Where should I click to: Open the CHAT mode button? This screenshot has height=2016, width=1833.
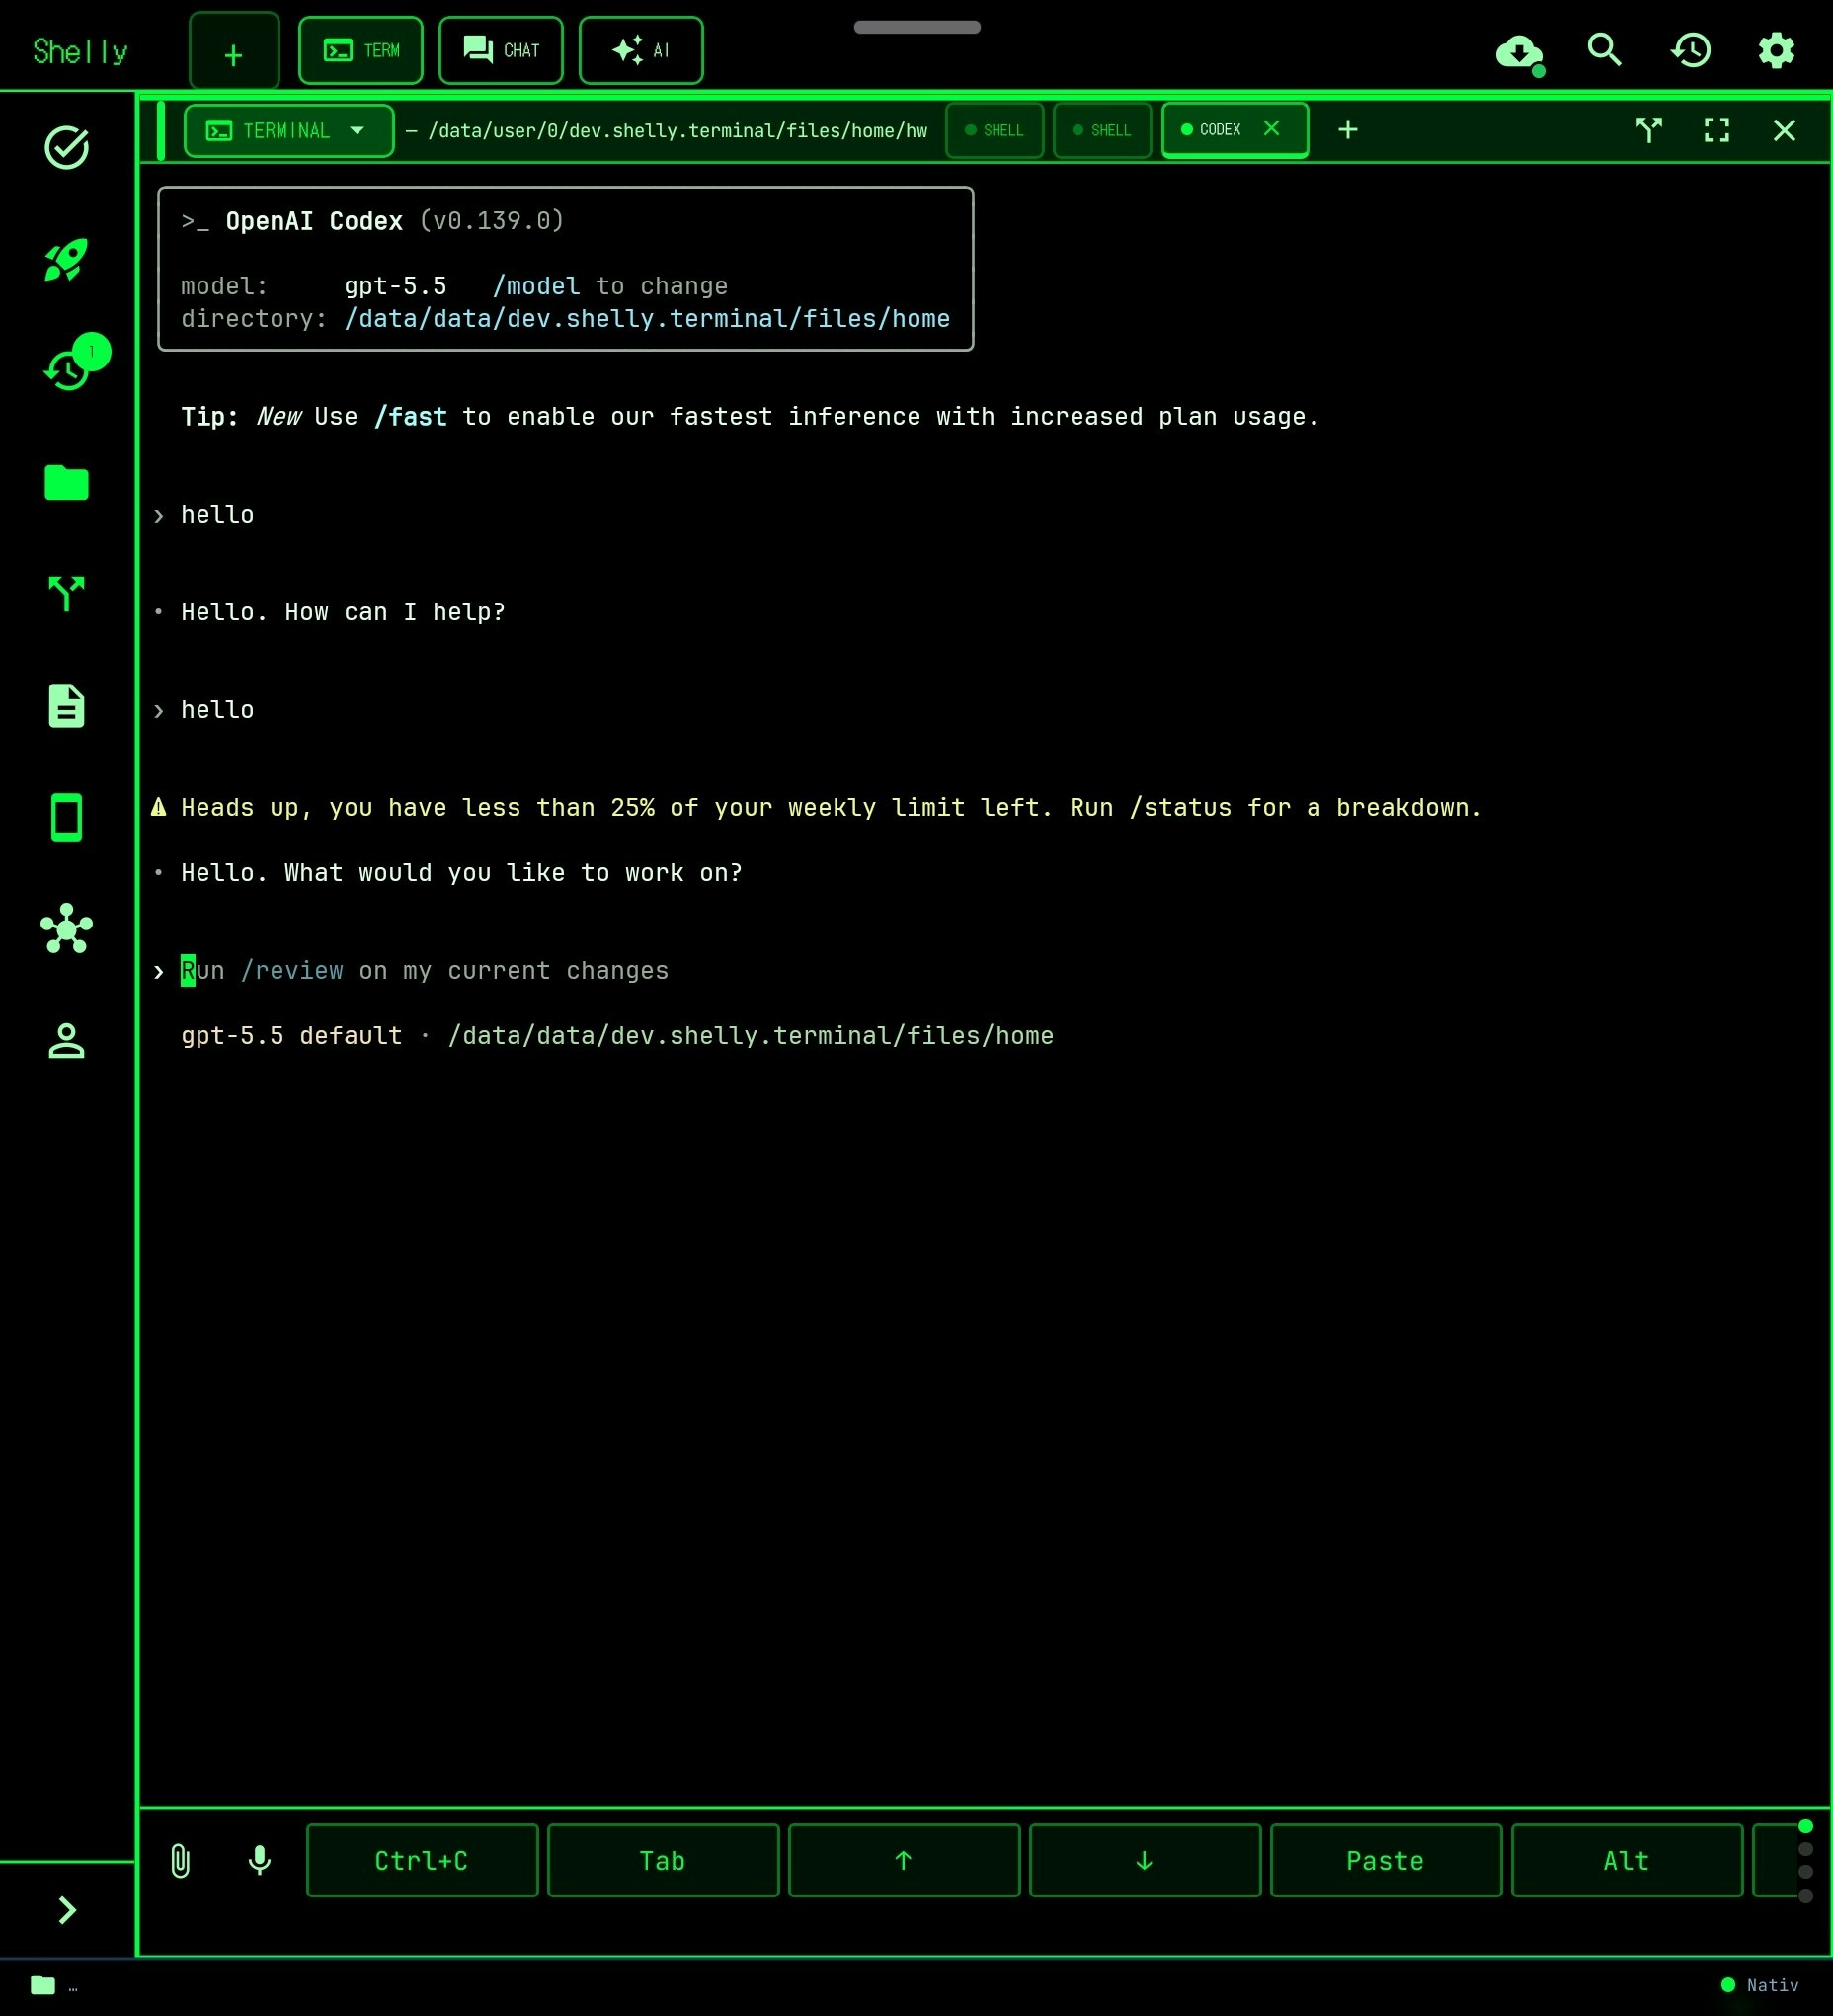pos(501,51)
